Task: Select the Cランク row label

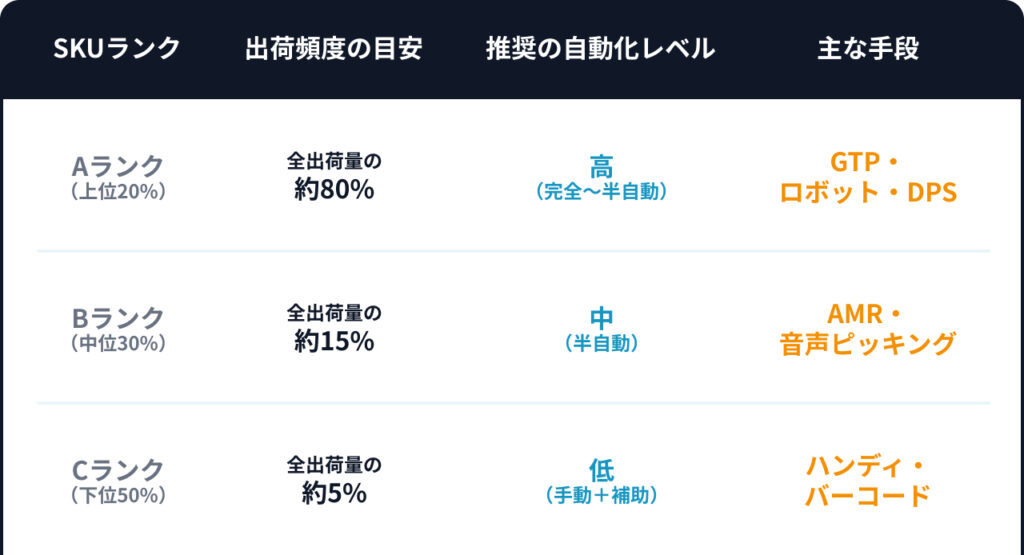Action: click(117, 470)
